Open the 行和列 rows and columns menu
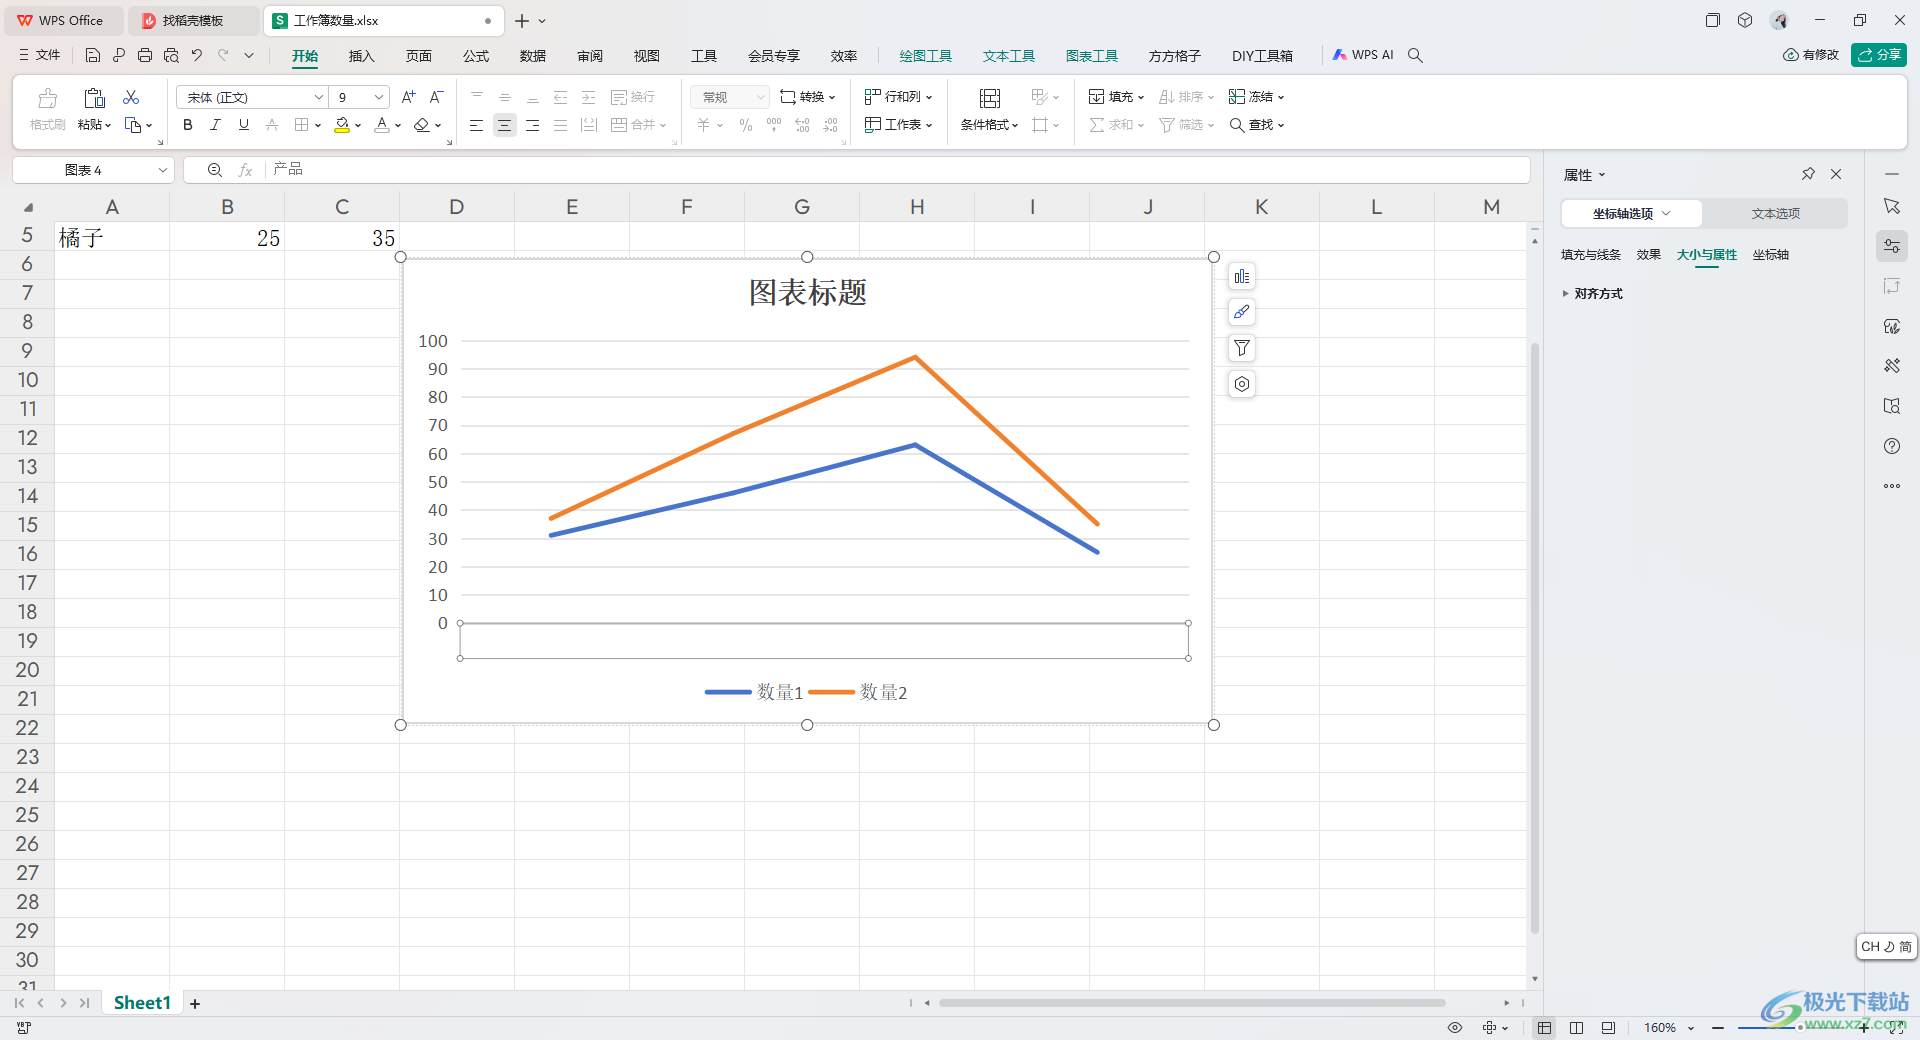 (898, 97)
